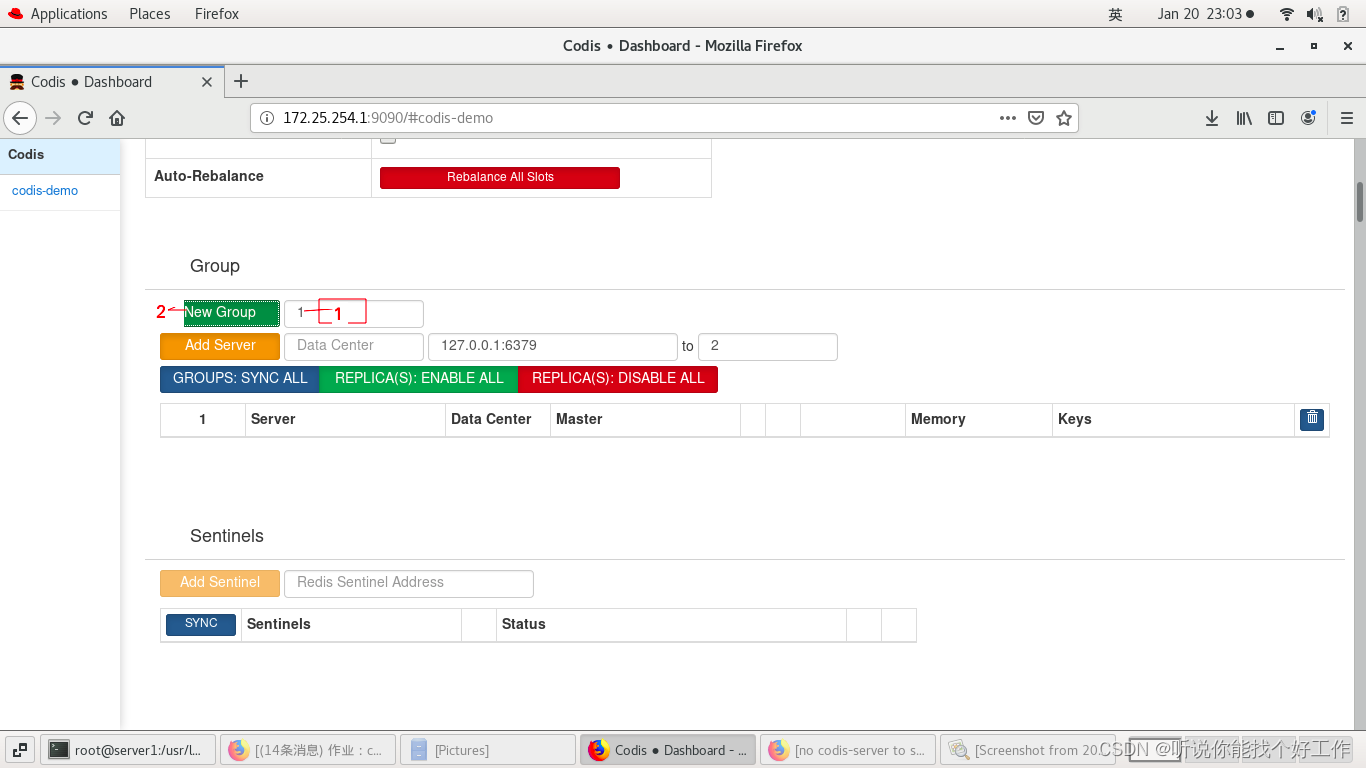This screenshot has width=1366, height=768.
Task: Open Firefox app menu in top bar
Action: 217,14
